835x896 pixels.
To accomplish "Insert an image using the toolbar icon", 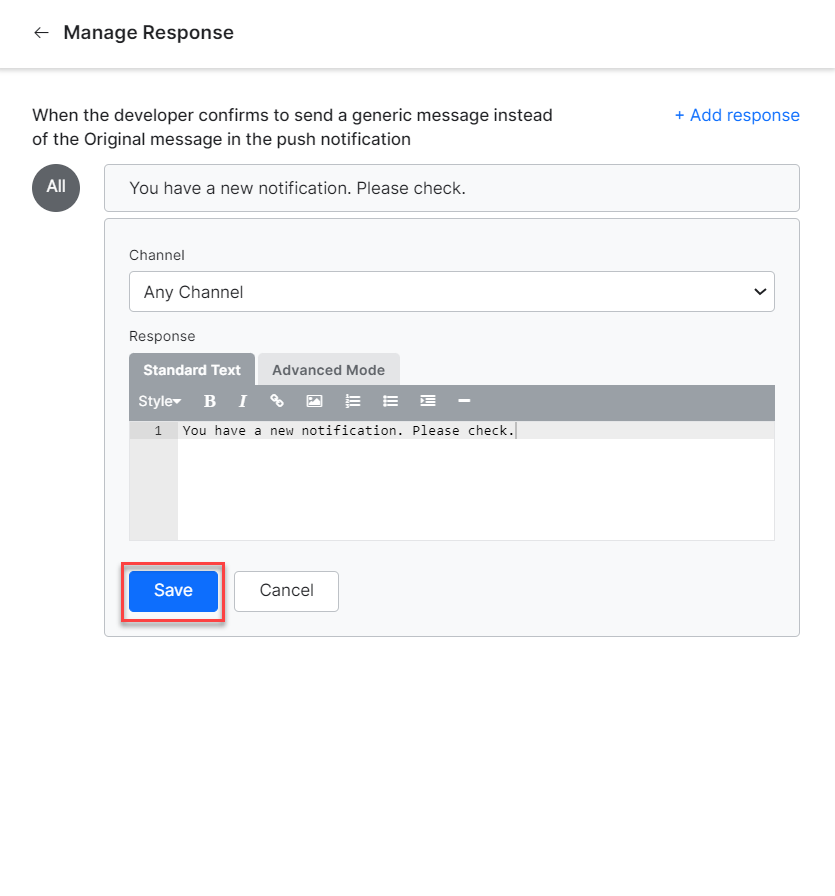I will 314,401.
